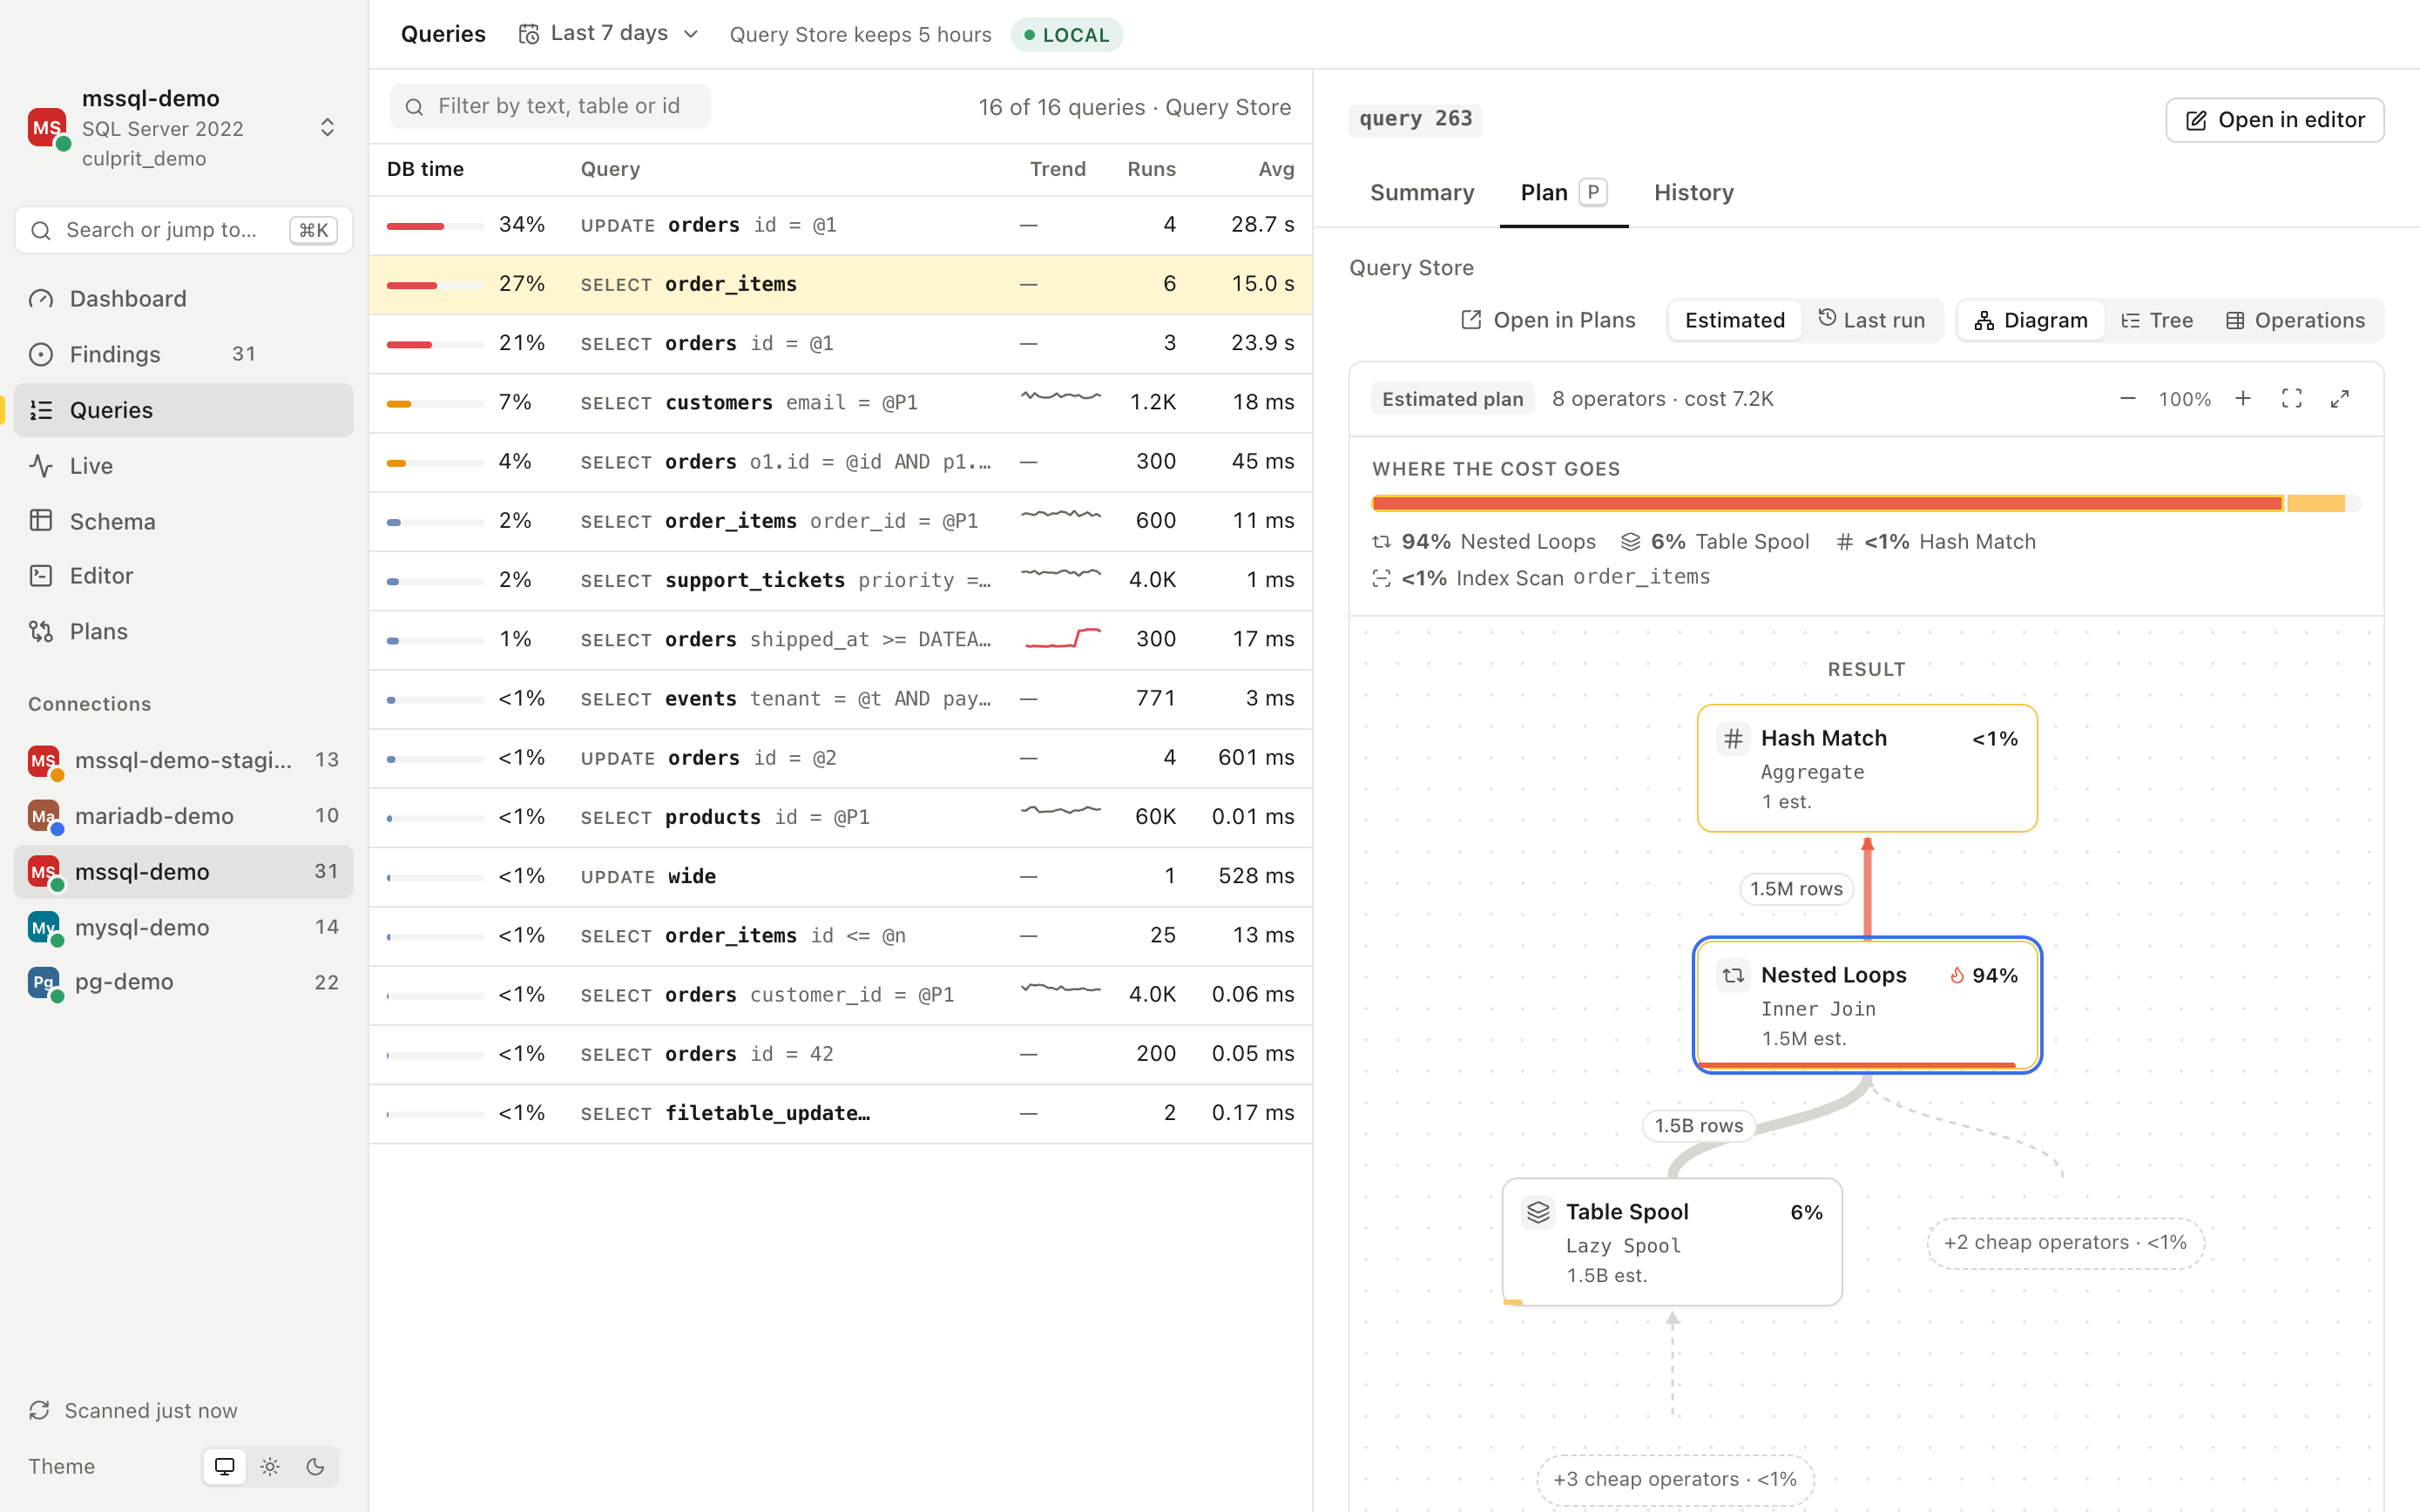Click the zoom in plus icon

coord(2243,399)
